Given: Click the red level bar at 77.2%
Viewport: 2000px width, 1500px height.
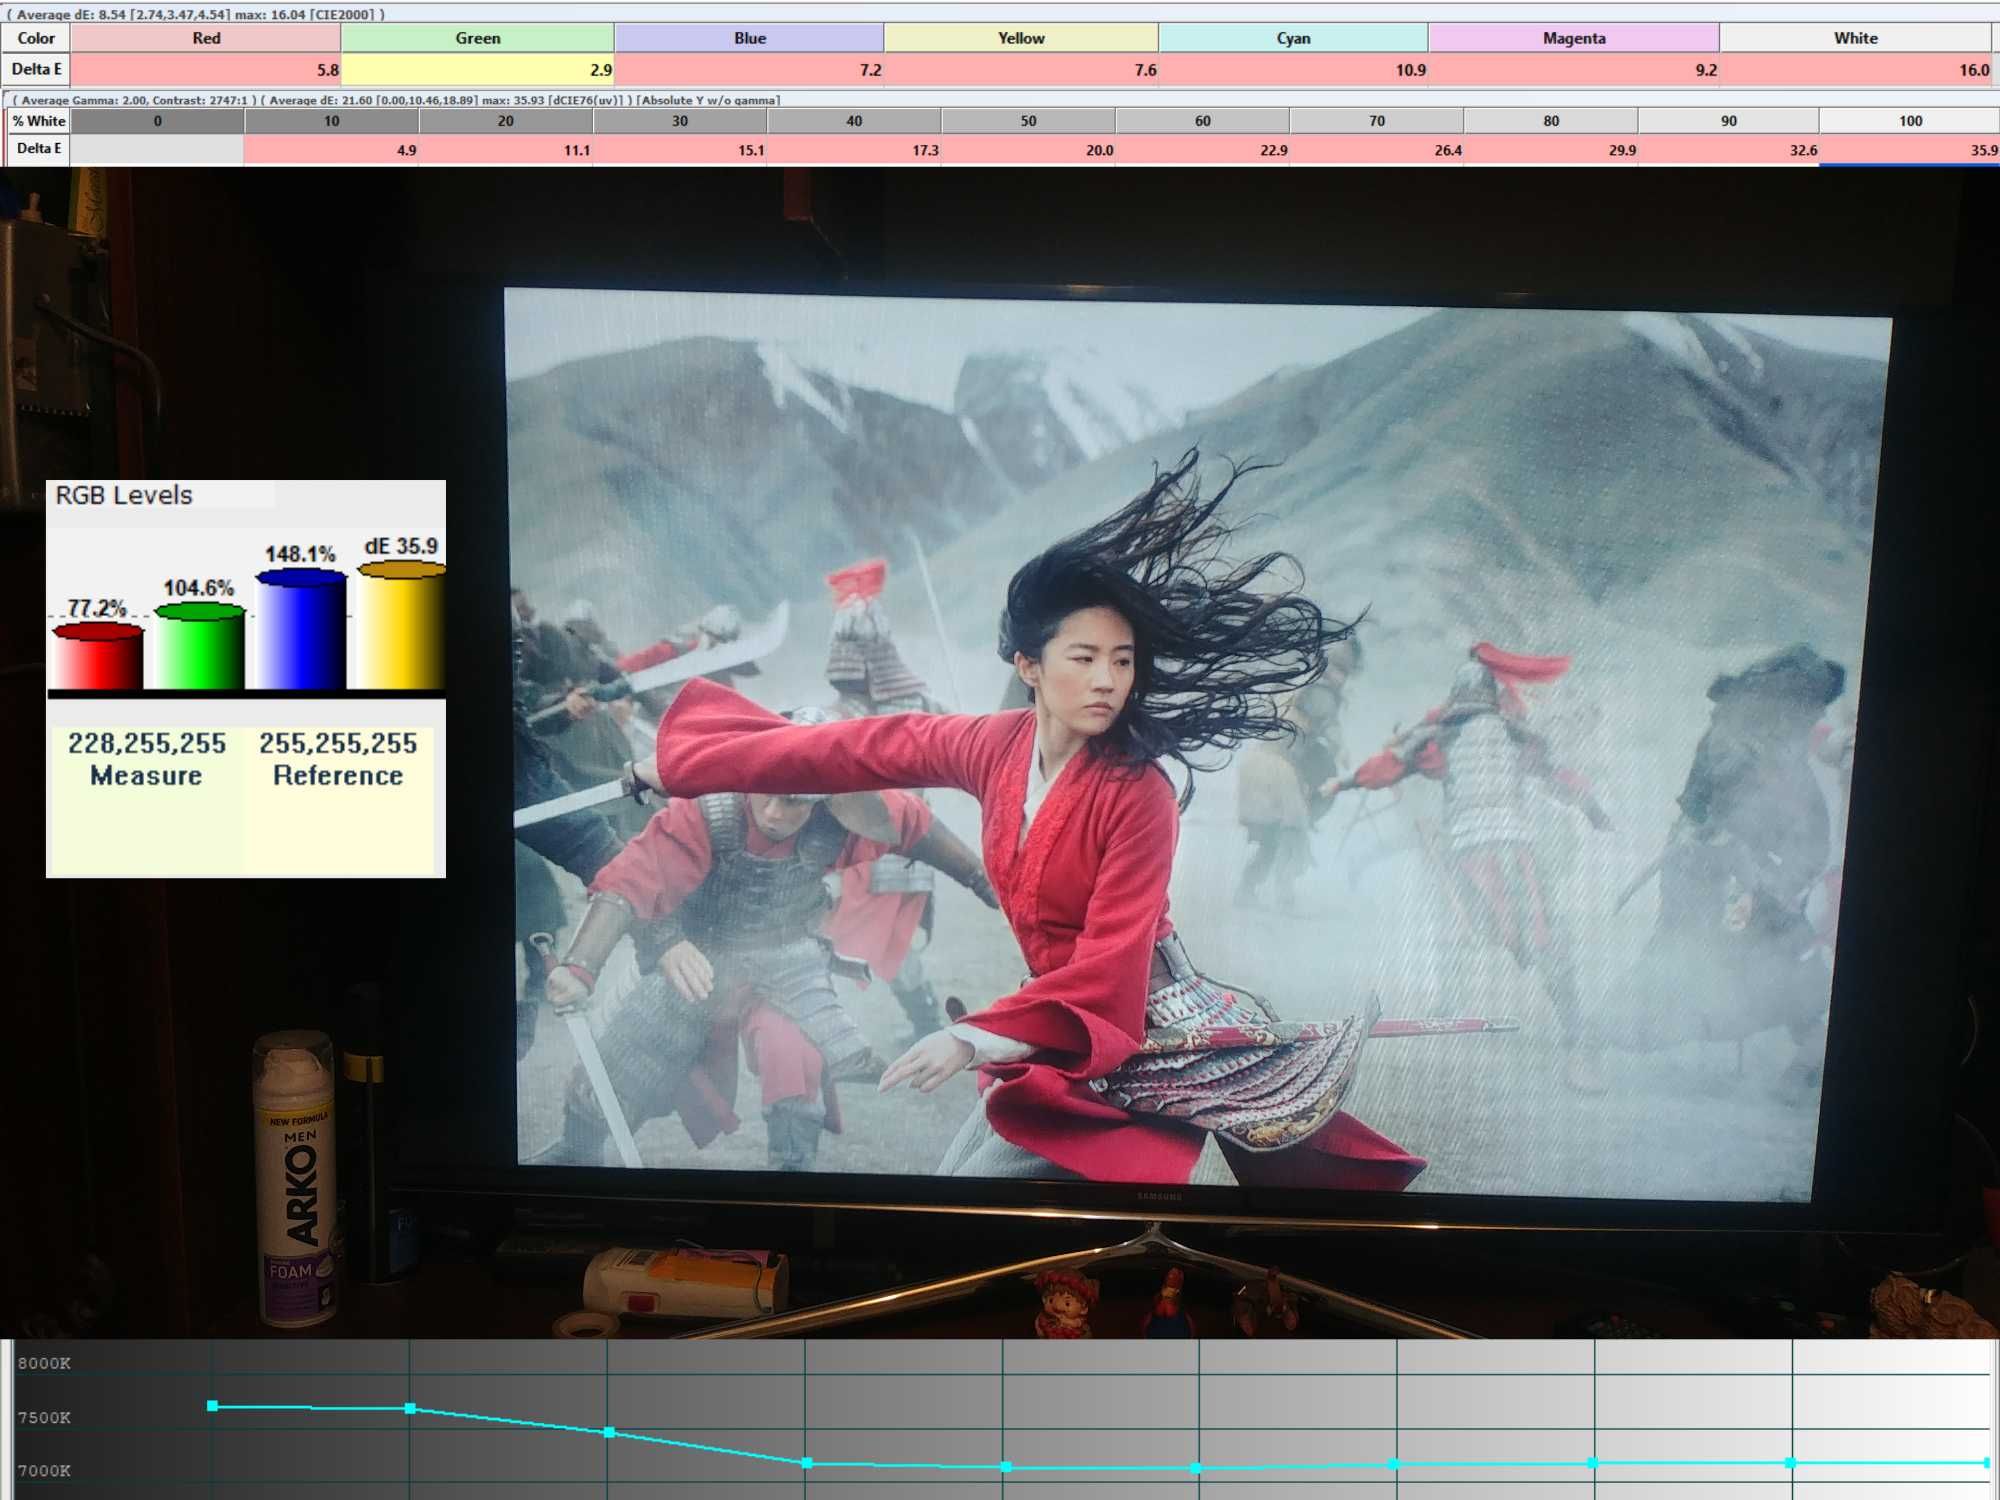Looking at the screenshot, I should click(x=97, y=656).
